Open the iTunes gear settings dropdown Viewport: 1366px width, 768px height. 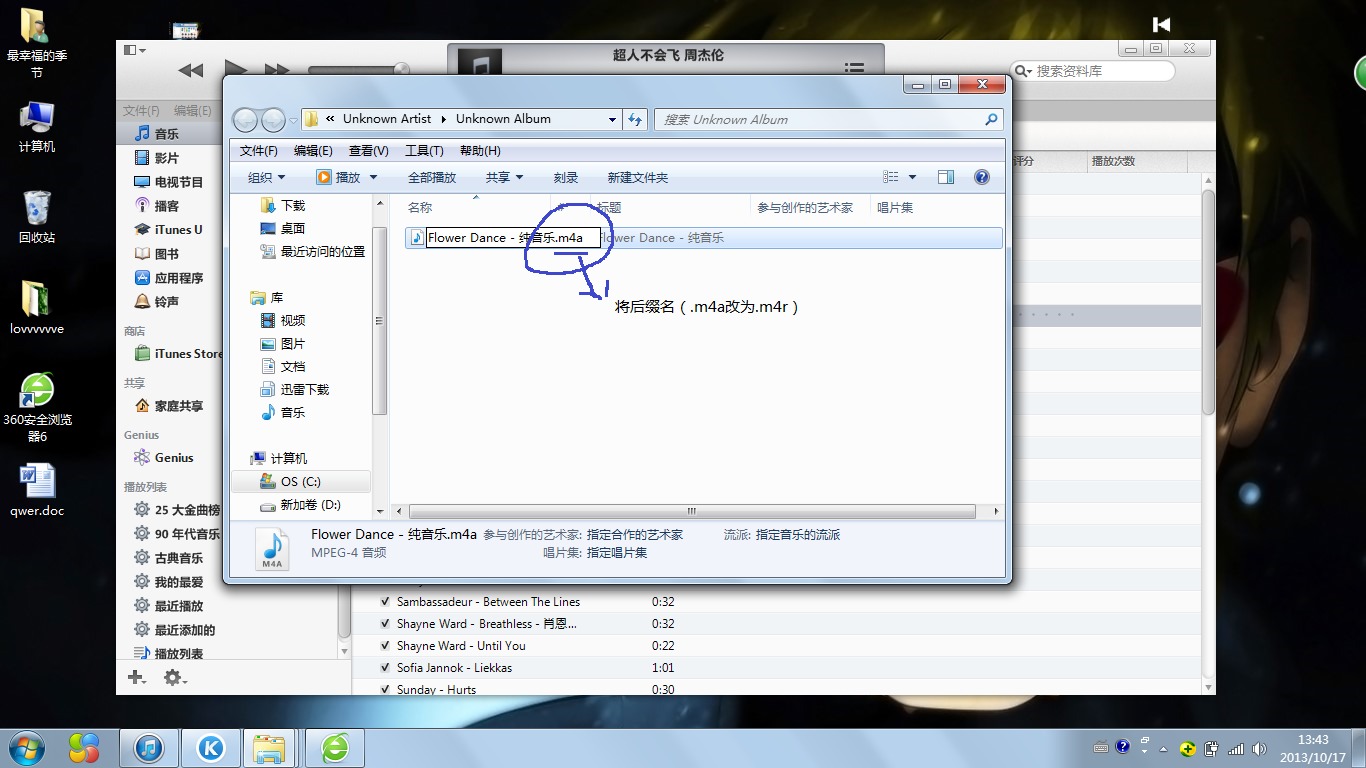tap(175, 678)
